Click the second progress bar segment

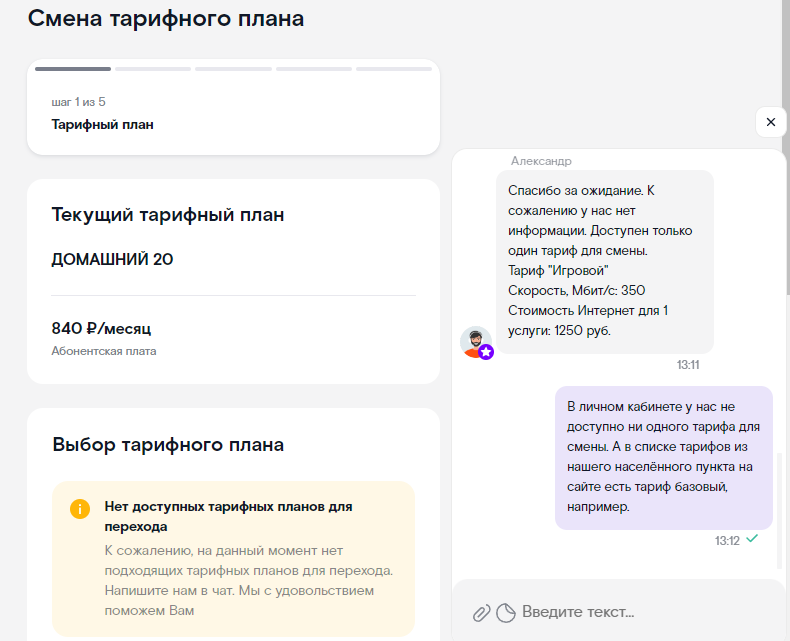pos(153,69)
